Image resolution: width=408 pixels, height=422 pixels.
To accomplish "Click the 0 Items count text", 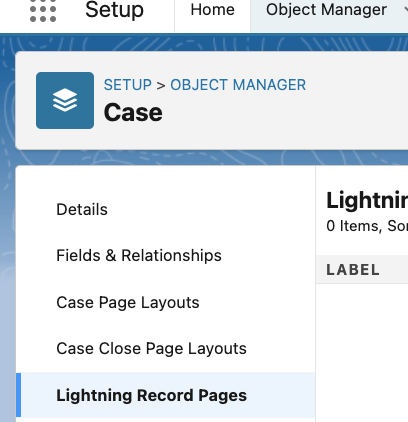I will click(x=354, y=226).
